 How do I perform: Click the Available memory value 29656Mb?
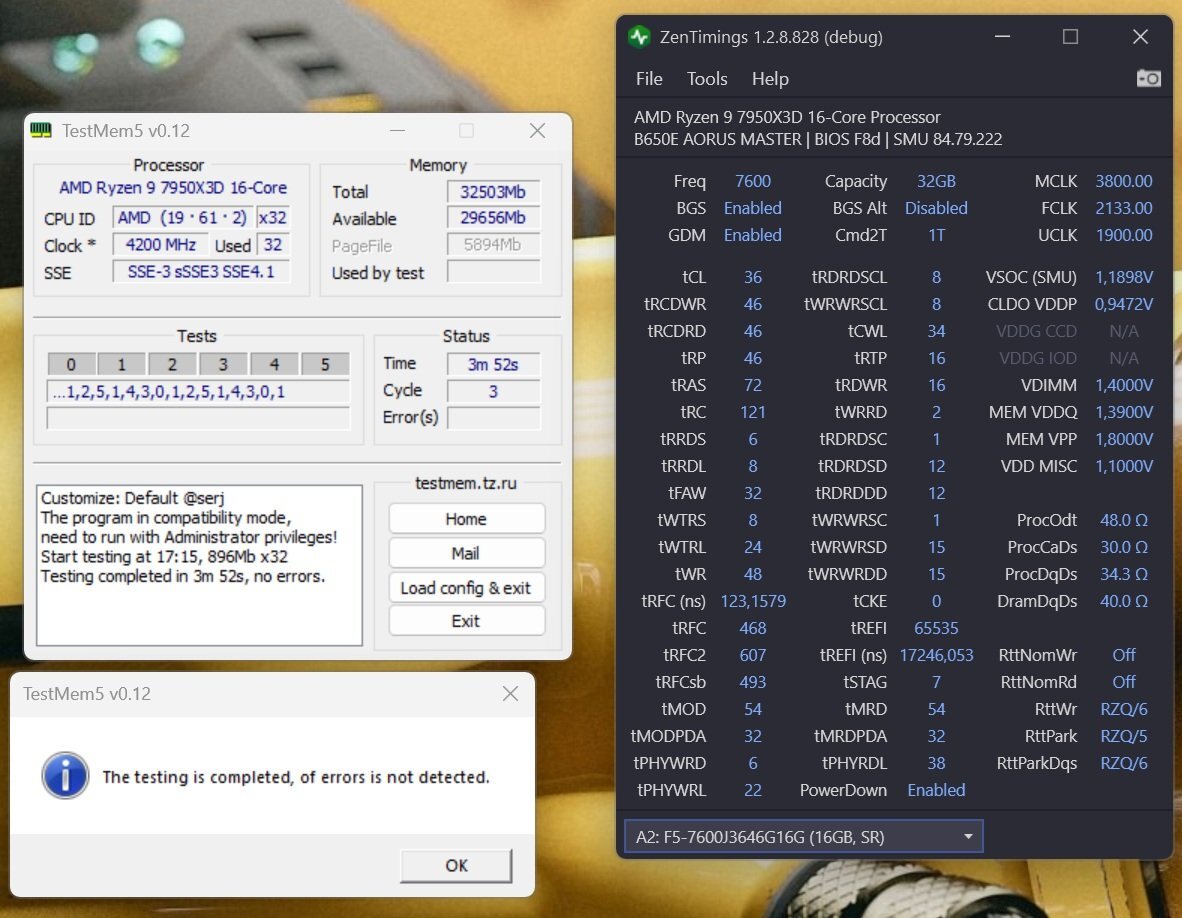(494, 218)
